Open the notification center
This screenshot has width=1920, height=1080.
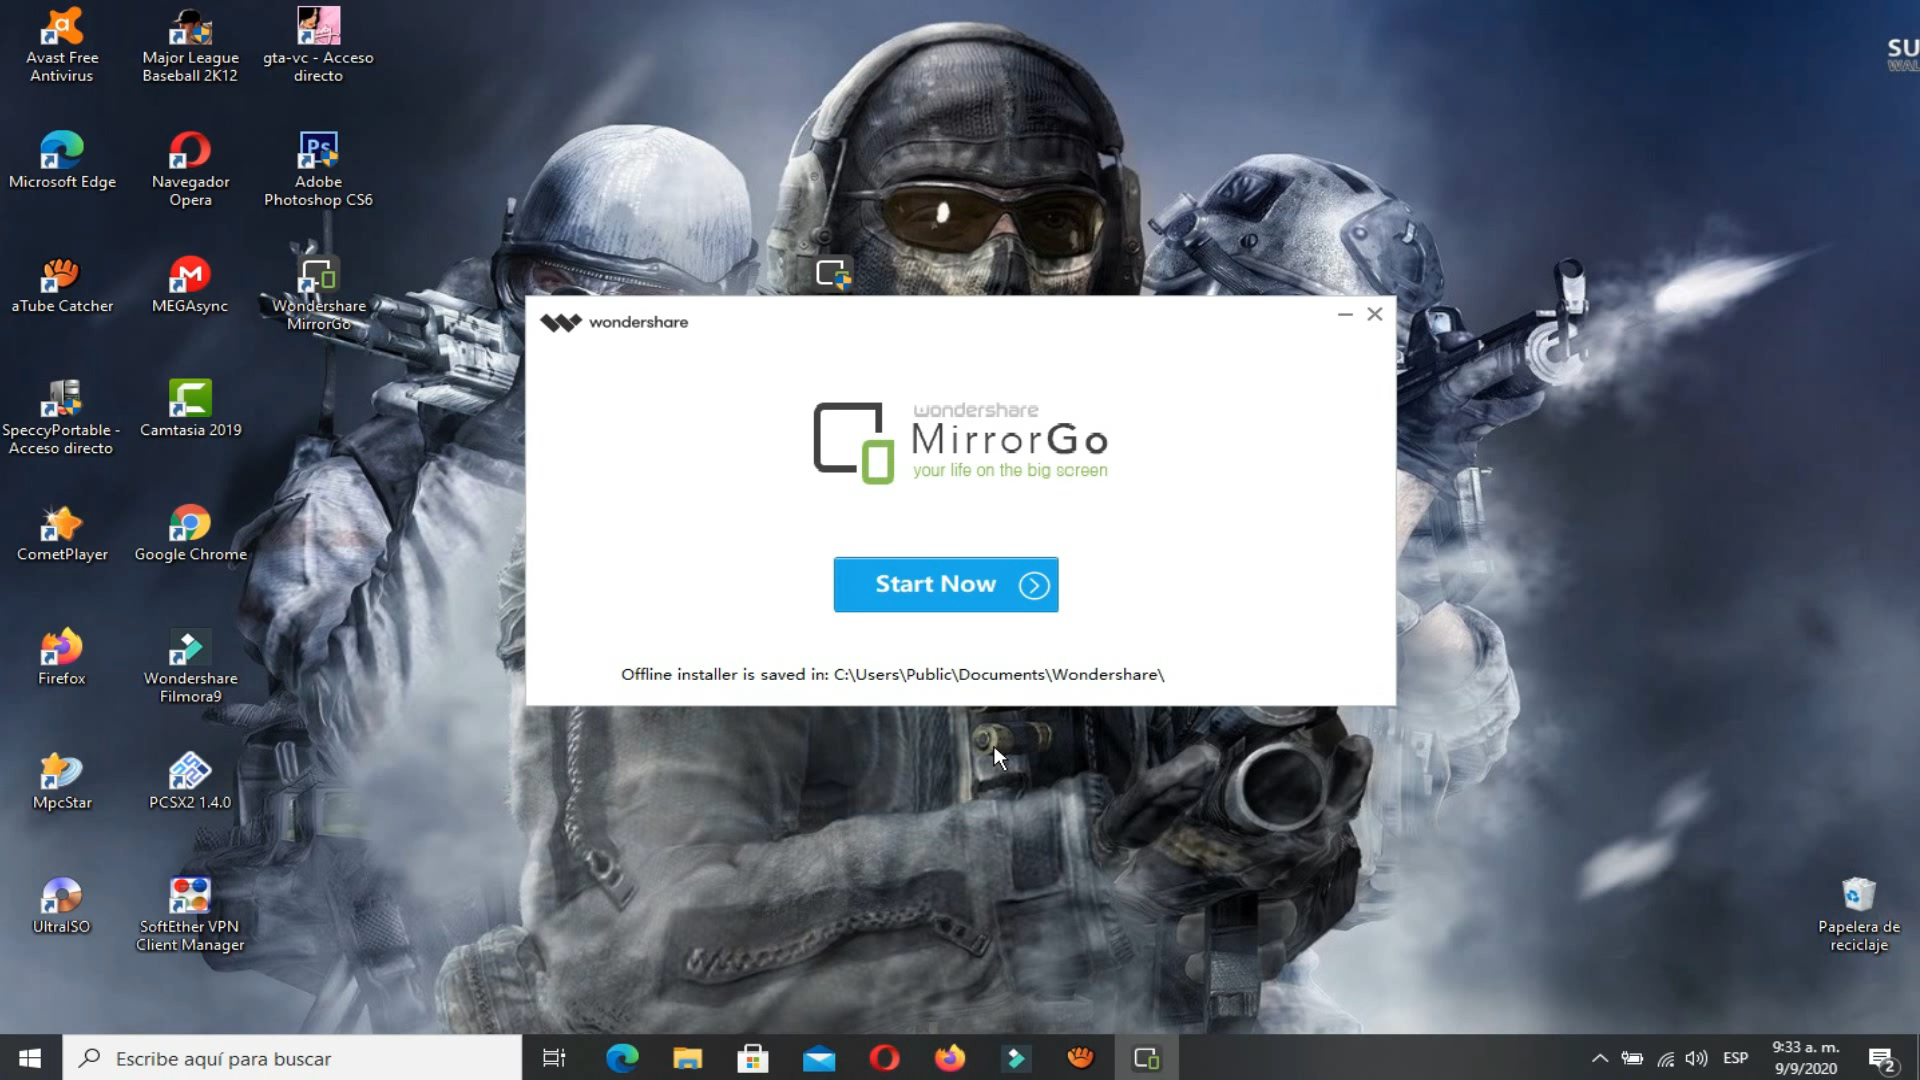(x=1884, y=1058)
